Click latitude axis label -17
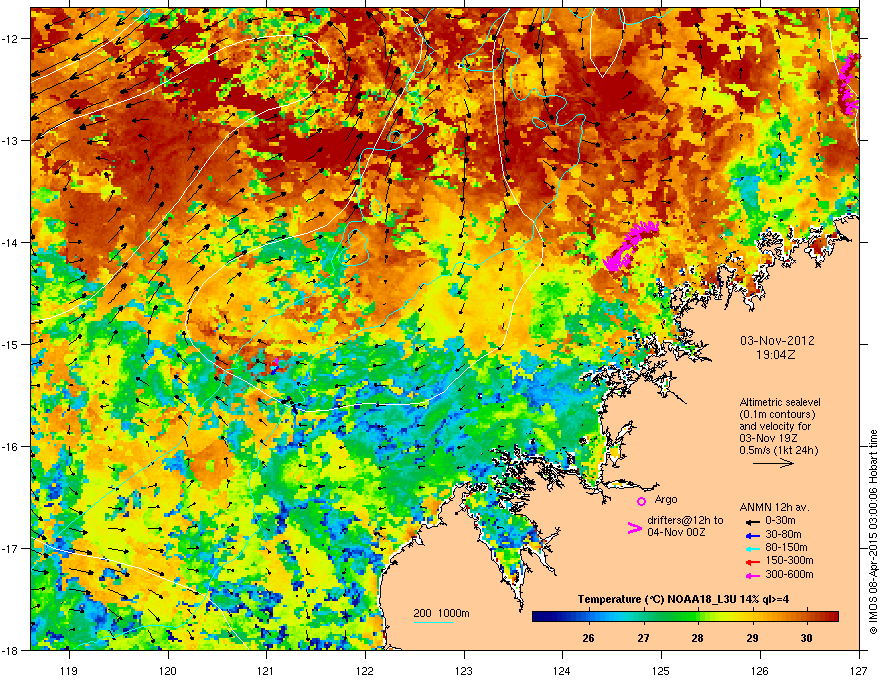The image size is (880, 680). coord(10,548)
